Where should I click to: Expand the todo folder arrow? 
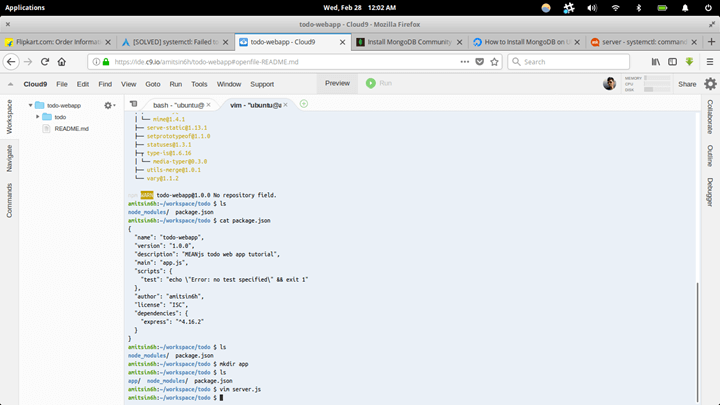pyautogui.click(x=38, y=117)
